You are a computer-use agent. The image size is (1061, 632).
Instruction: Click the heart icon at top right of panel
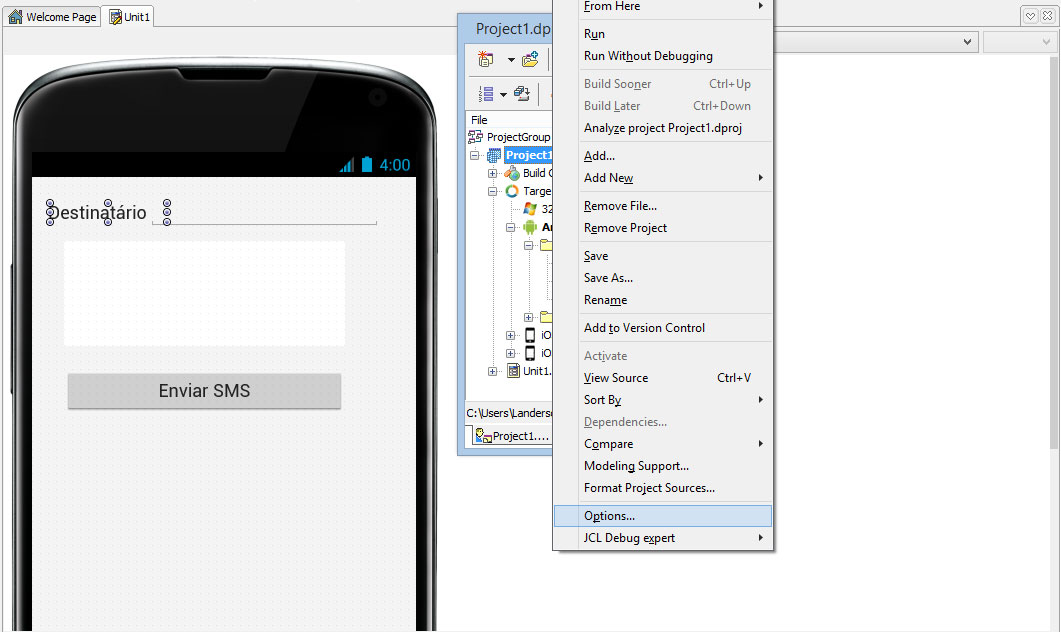click(1031, 15)
